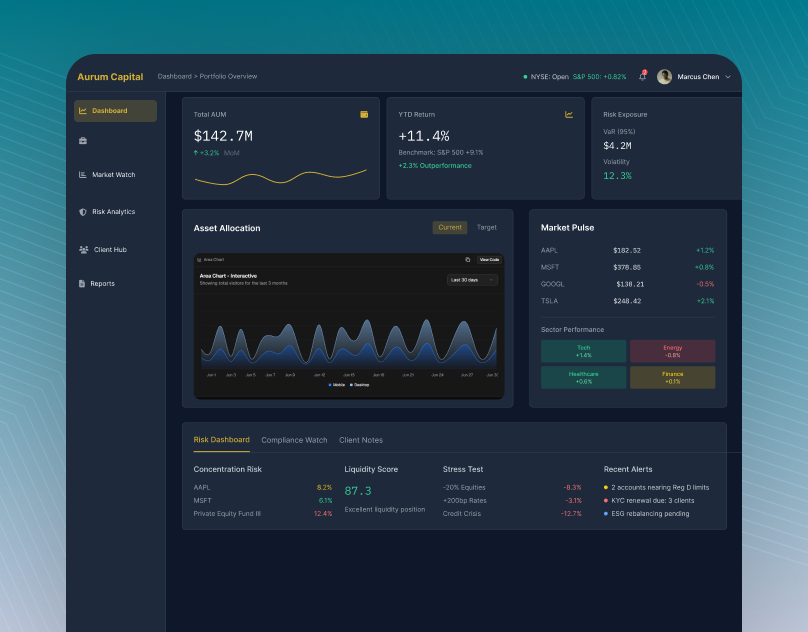Click the GOOGL row in Market Pulse
This screenshot has height=632, width=808.
click(628, 284)
